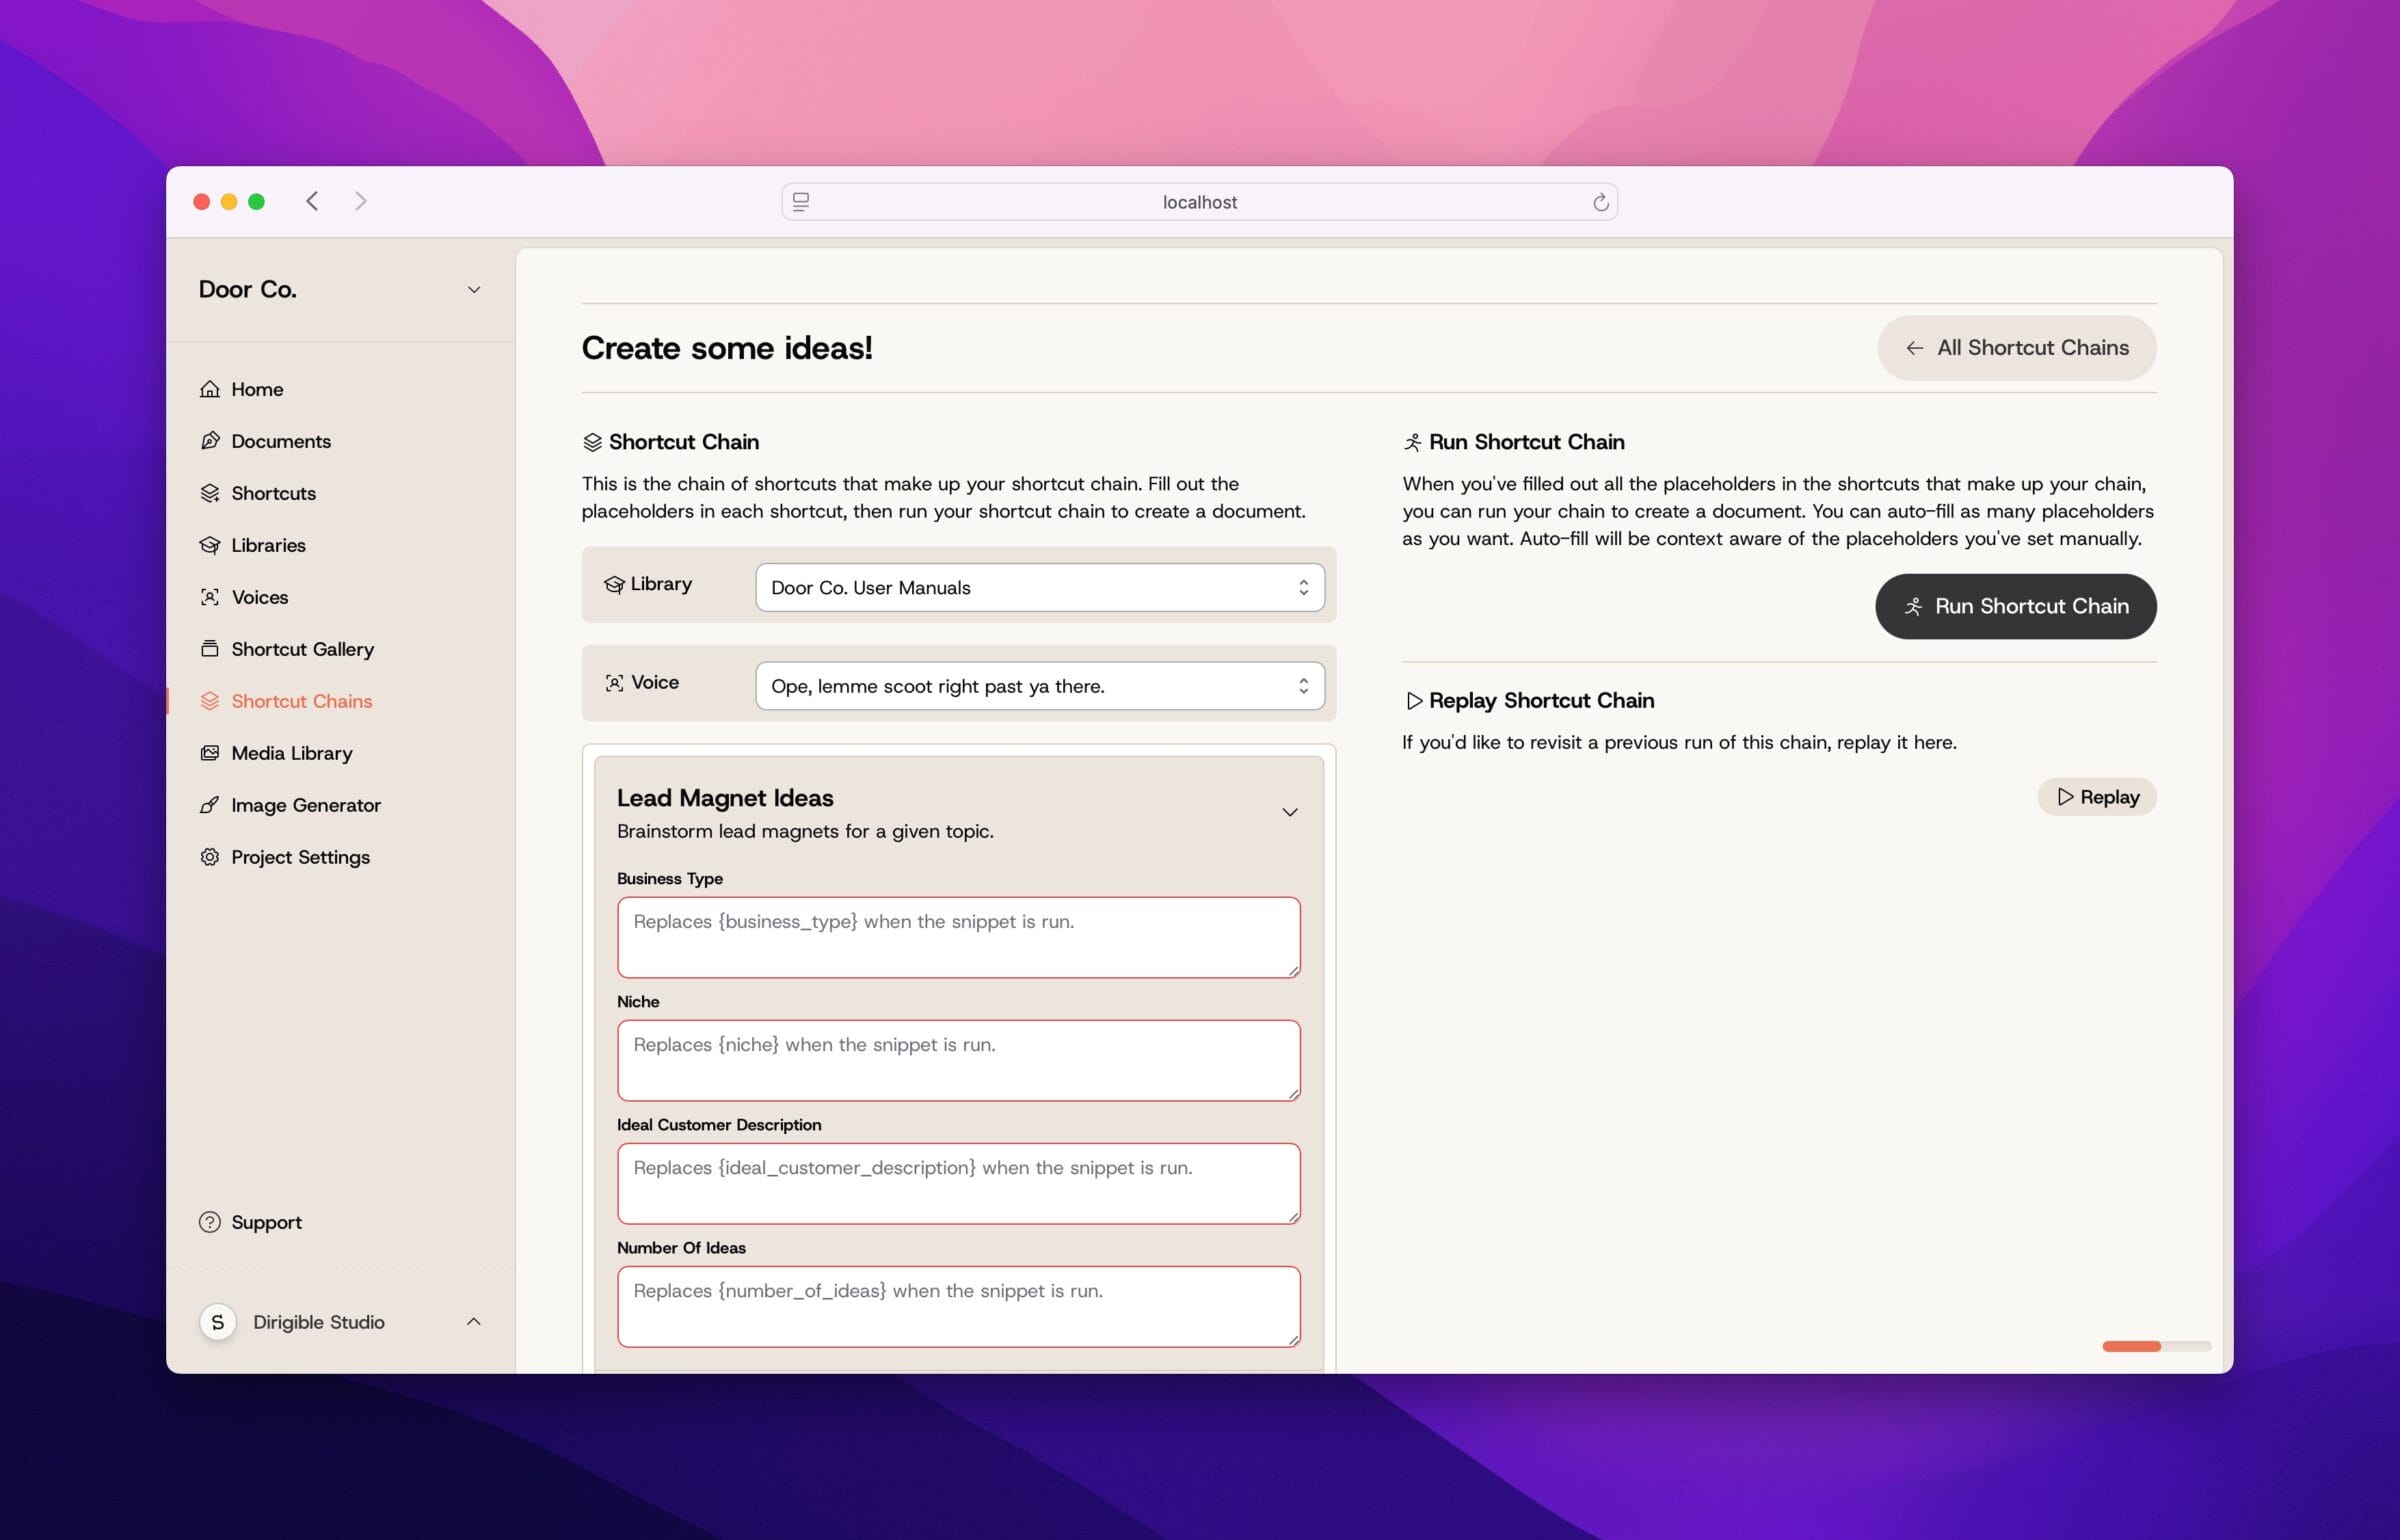
Task: Focus the Business Type text field
Action: click(958, 937)
